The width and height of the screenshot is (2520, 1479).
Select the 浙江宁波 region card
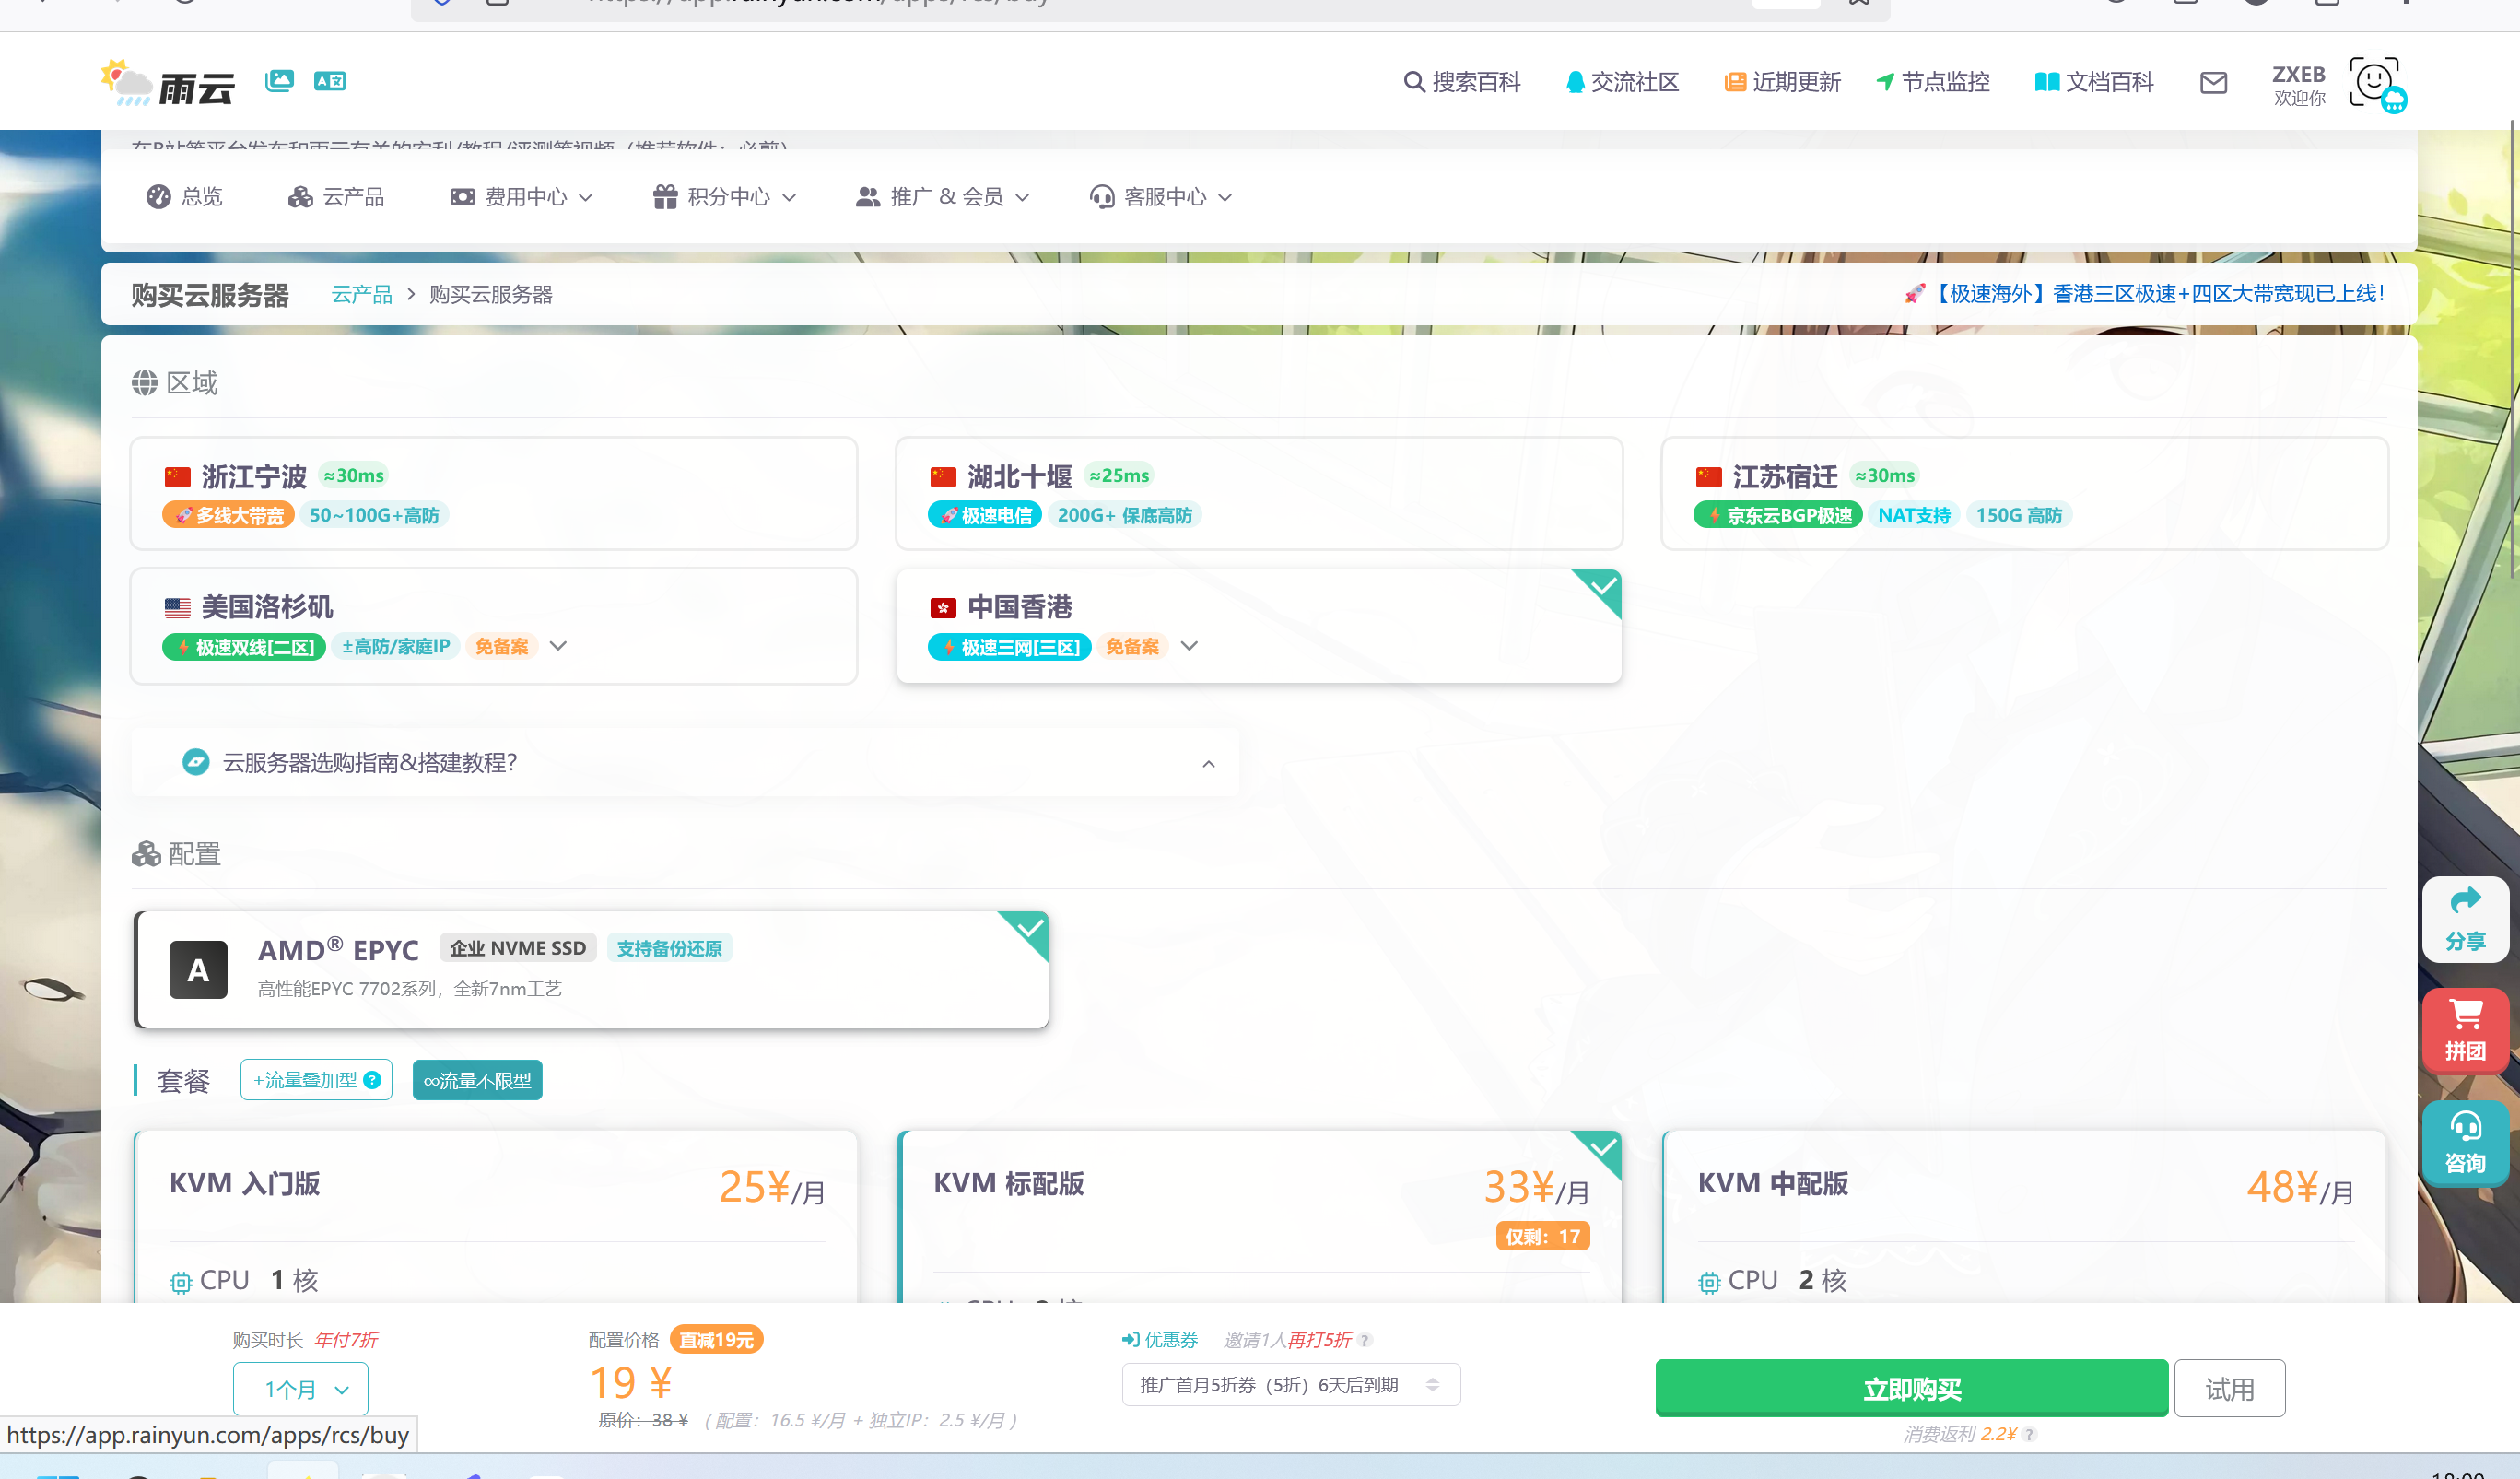494,493
